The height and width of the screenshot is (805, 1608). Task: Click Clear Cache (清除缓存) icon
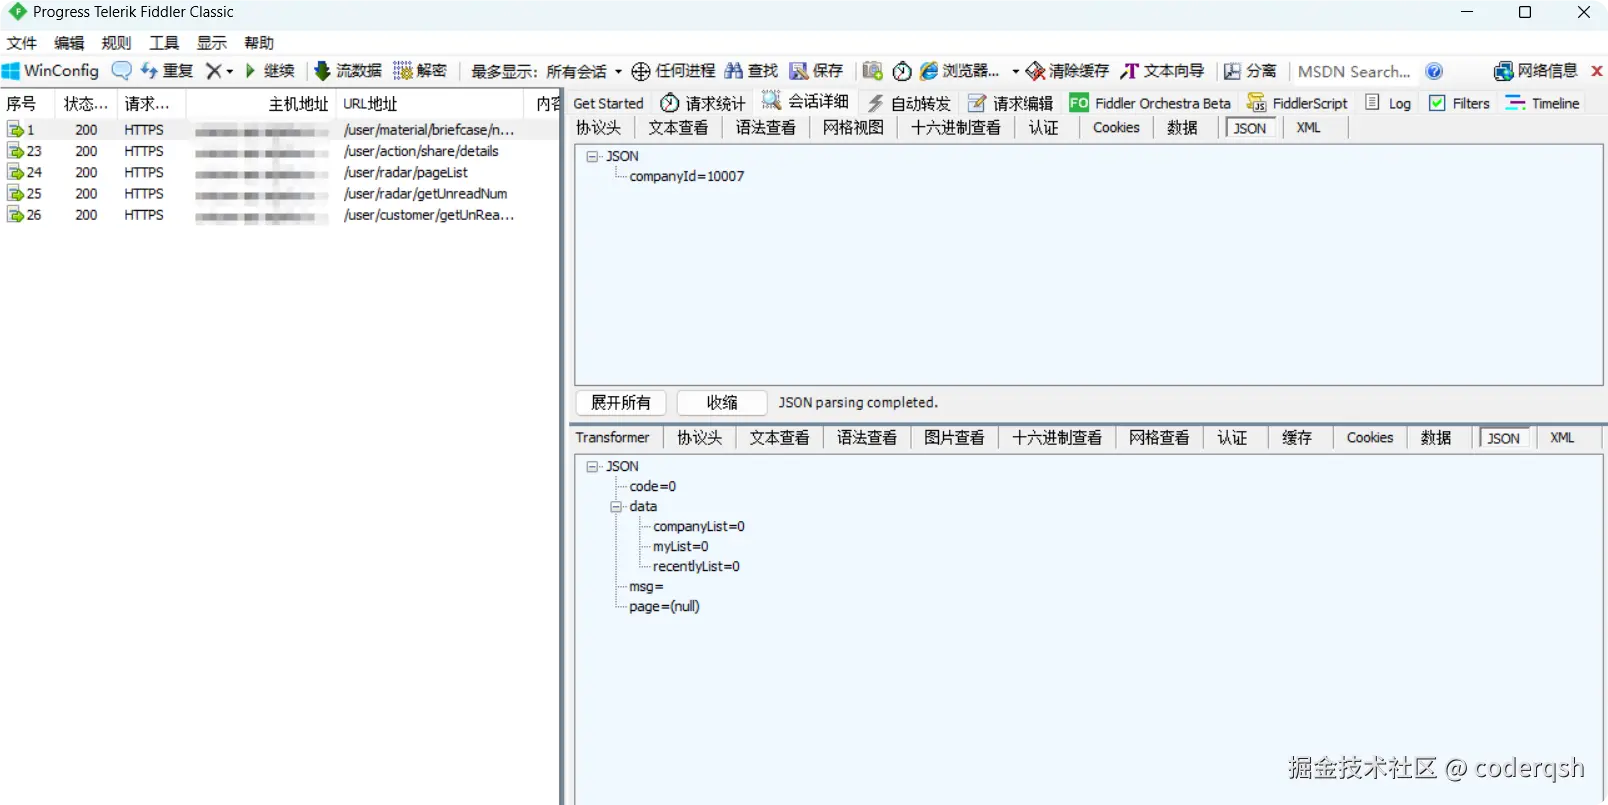[1036, 71]
